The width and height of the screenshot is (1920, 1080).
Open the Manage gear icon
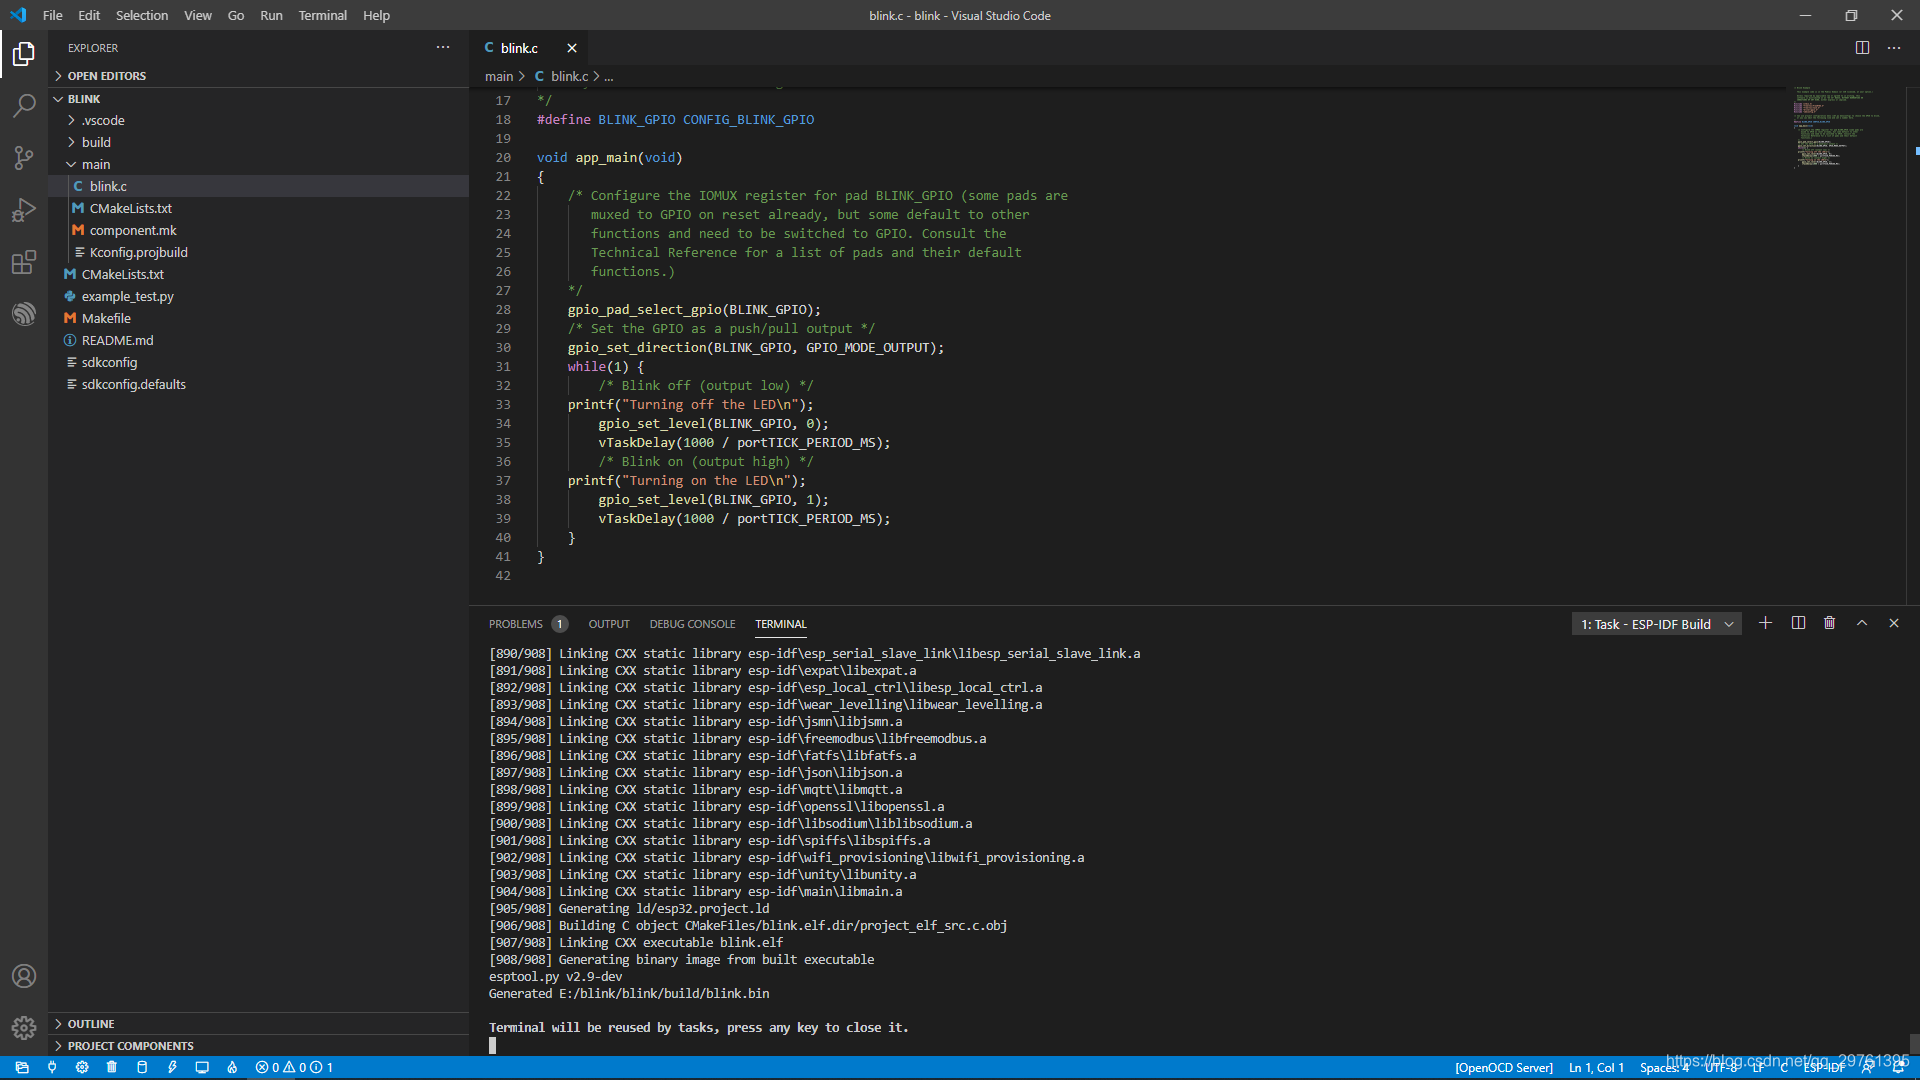coord(24,1027)
